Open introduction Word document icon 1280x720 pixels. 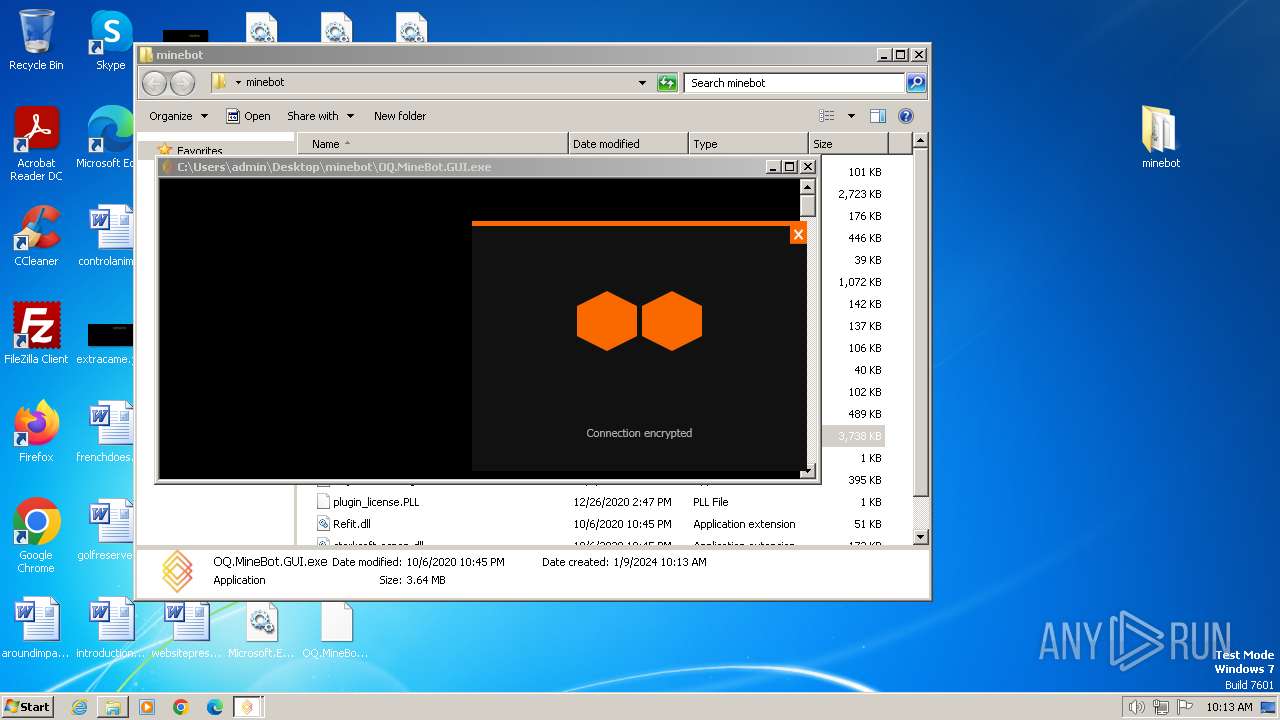coord(110,628)
